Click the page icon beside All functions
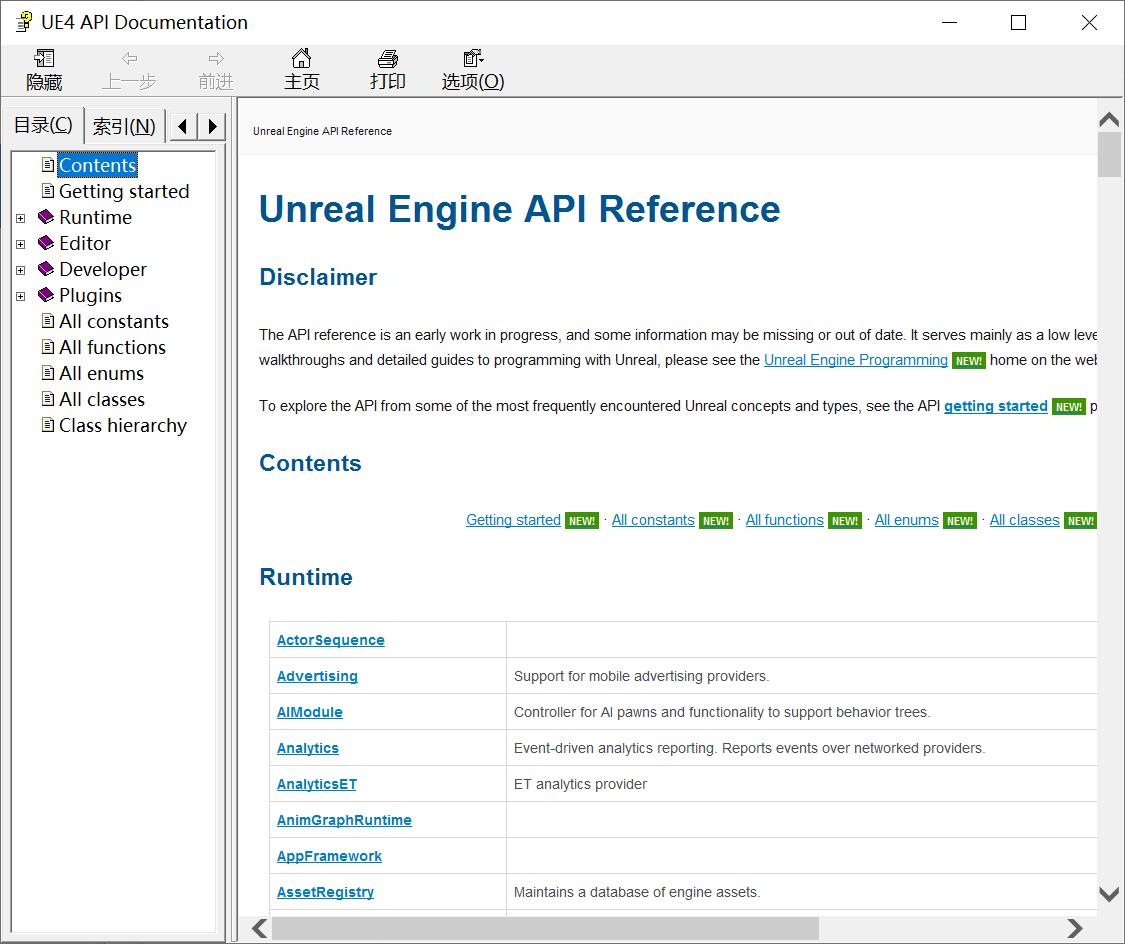This screenshot has width=1125, height=944. pos(48,347)
